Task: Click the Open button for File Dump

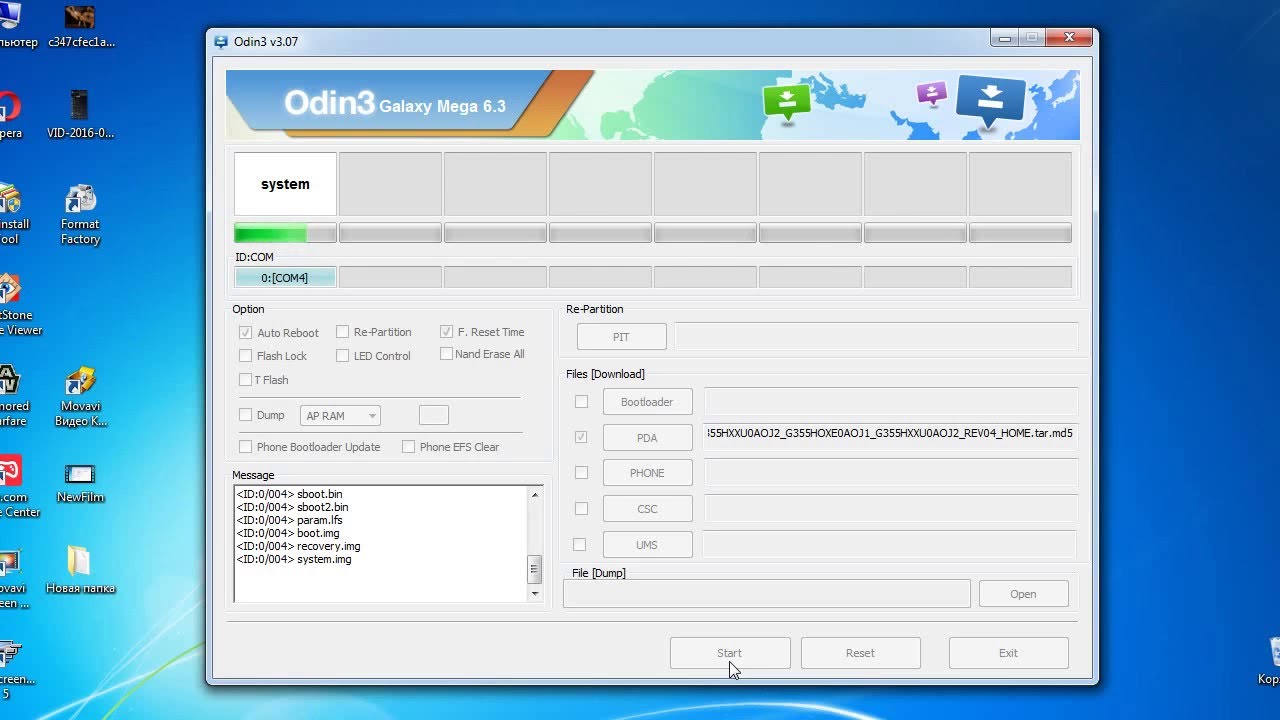Action: click(1023, 594)
